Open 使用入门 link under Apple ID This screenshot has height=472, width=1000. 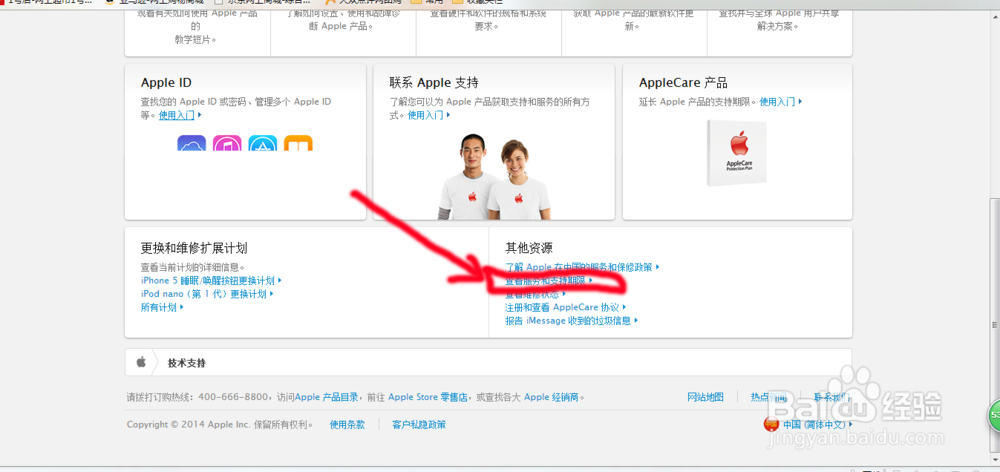click(177, 115)
